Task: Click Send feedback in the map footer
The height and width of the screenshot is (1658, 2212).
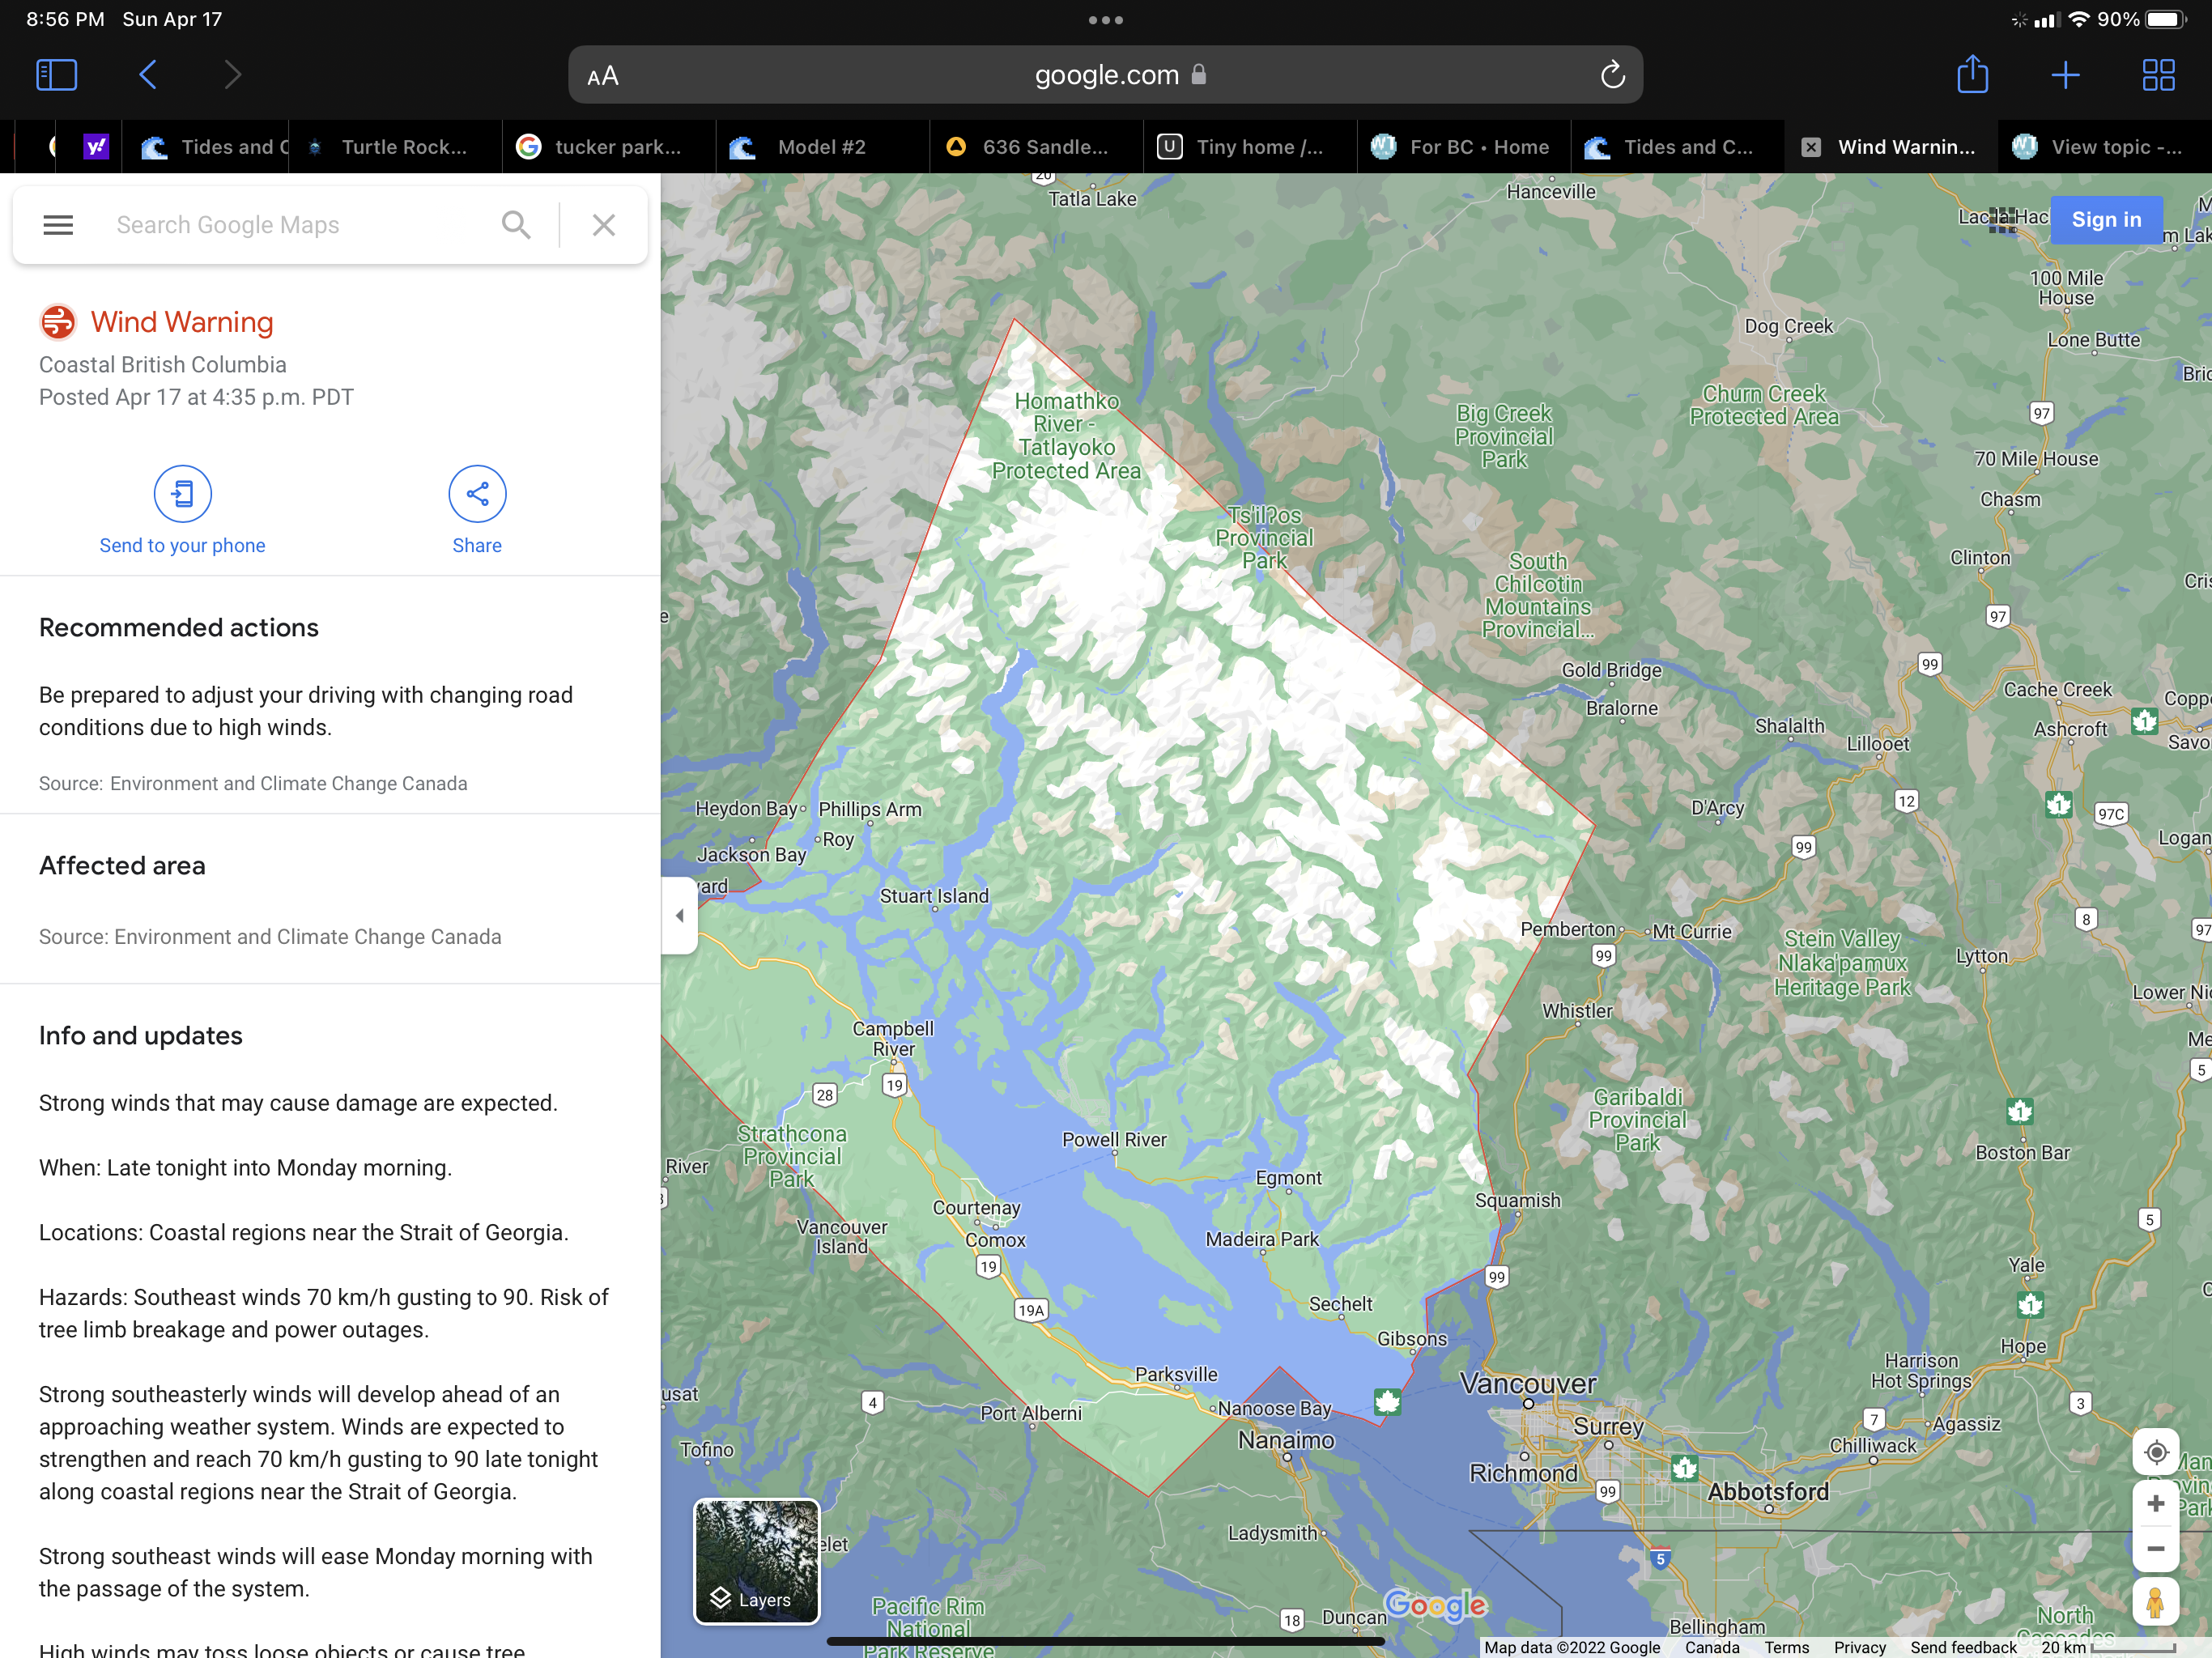Action: (x=1963, y=1647)
